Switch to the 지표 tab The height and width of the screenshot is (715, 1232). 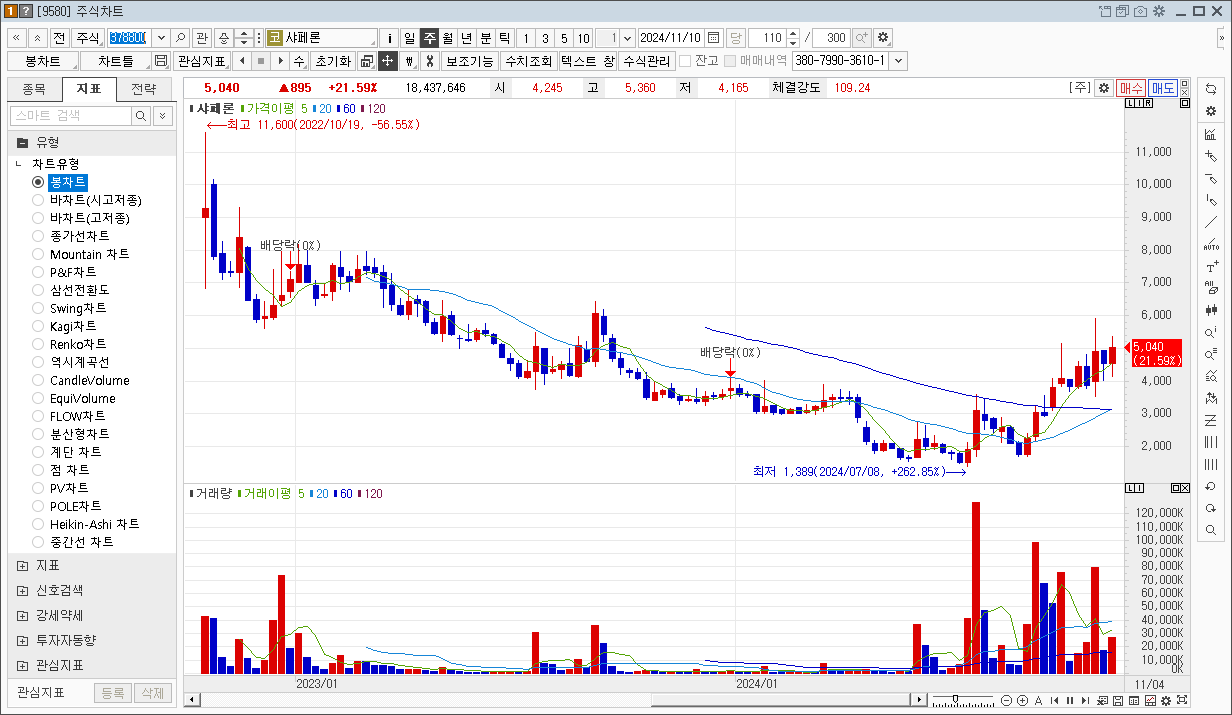[x=89, y=89]
